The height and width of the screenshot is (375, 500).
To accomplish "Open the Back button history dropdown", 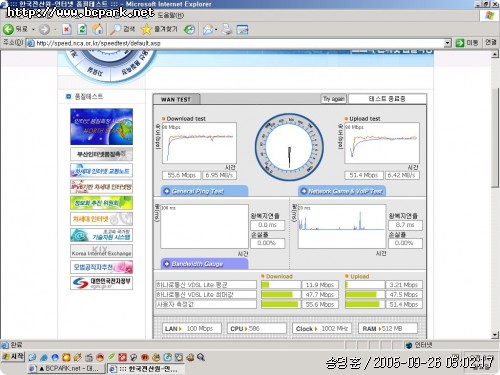I will click(x=33, y=30).
